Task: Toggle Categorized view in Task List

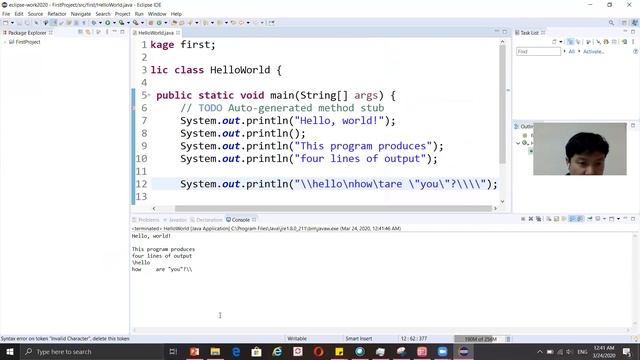Action: point(570,42)
